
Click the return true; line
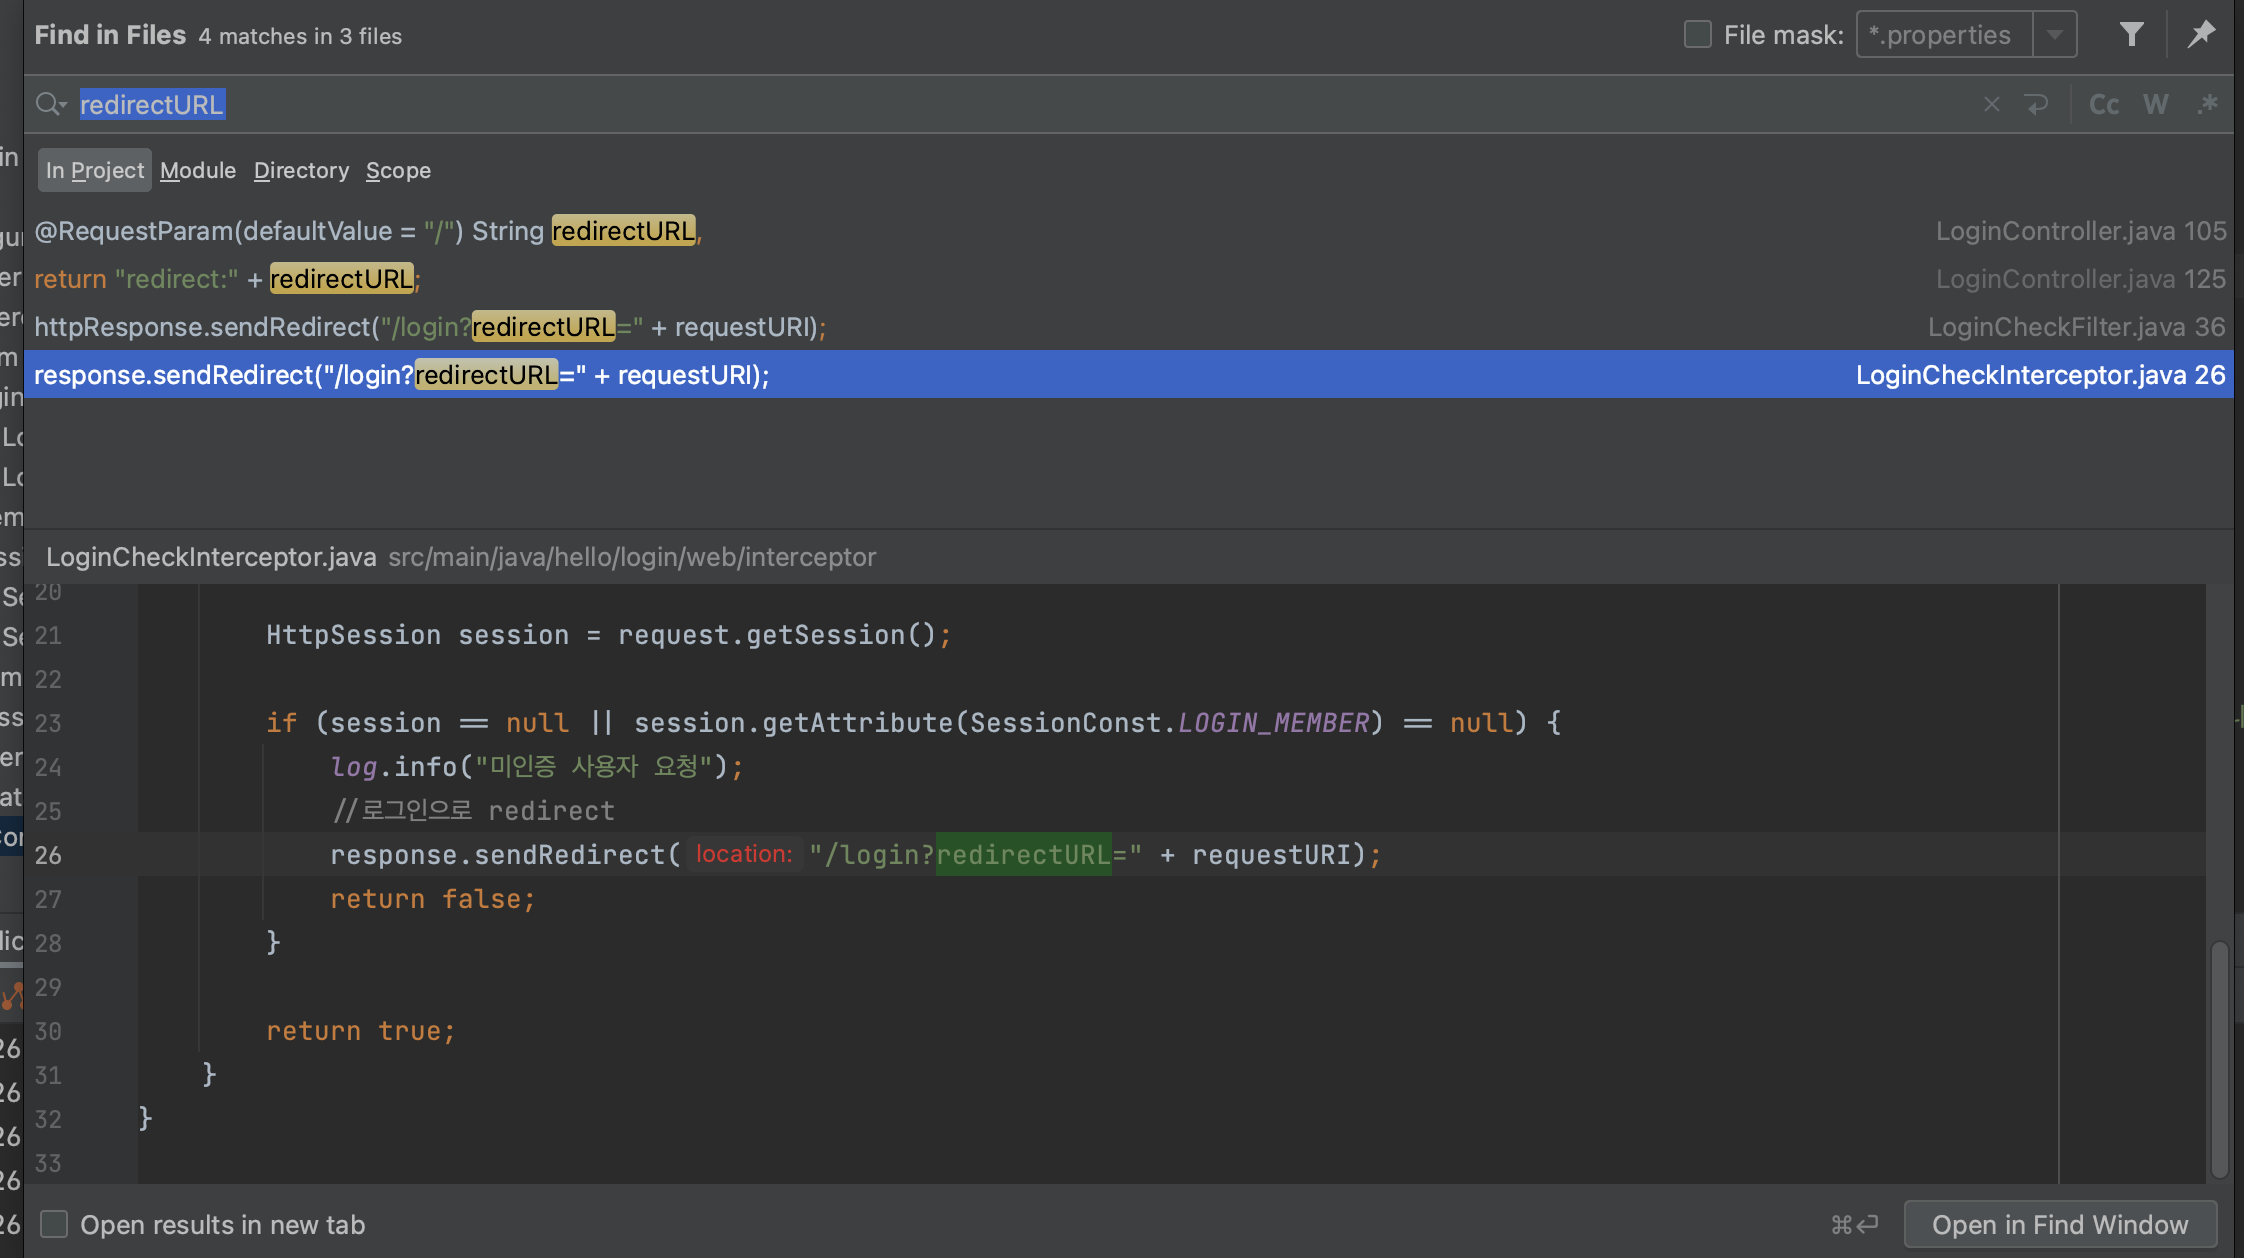[x=361, y=1031]
